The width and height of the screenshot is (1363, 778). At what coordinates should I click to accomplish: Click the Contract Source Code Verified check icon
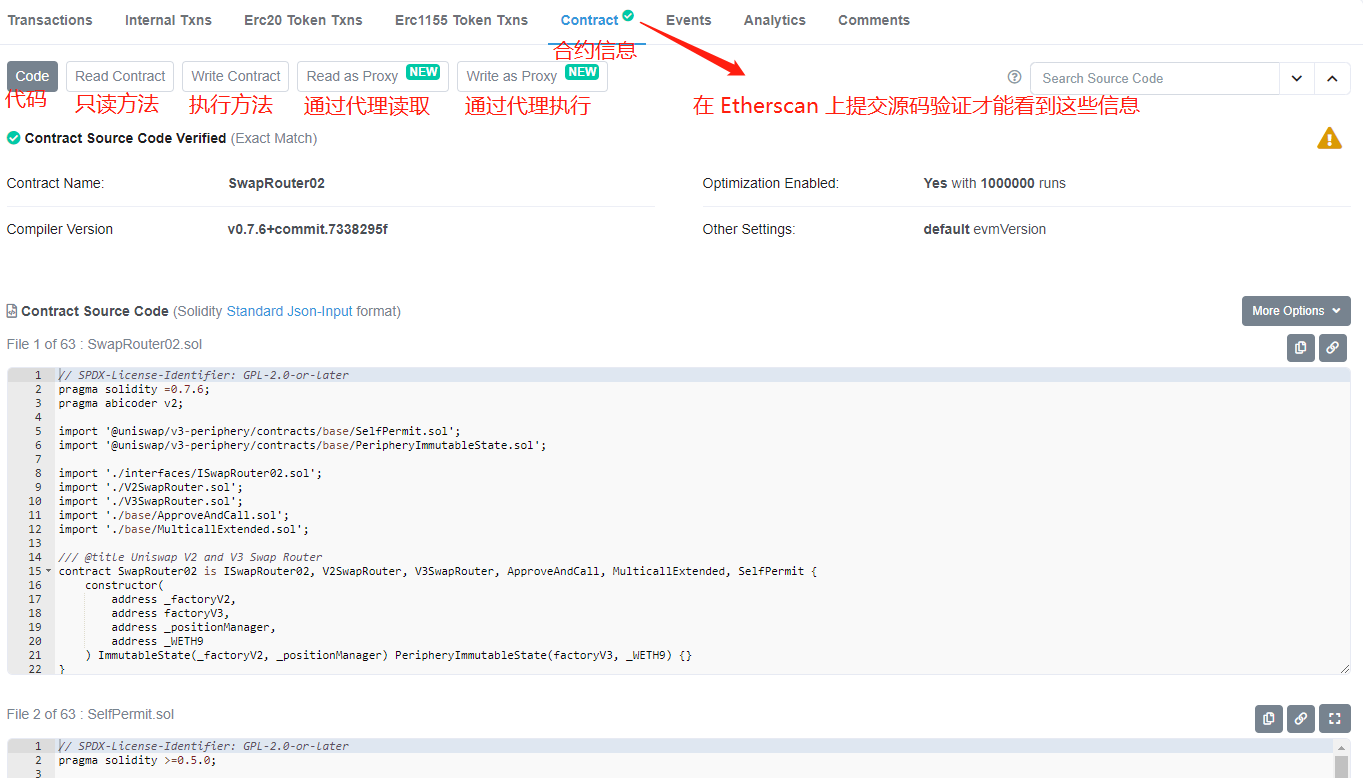[13, 138]
